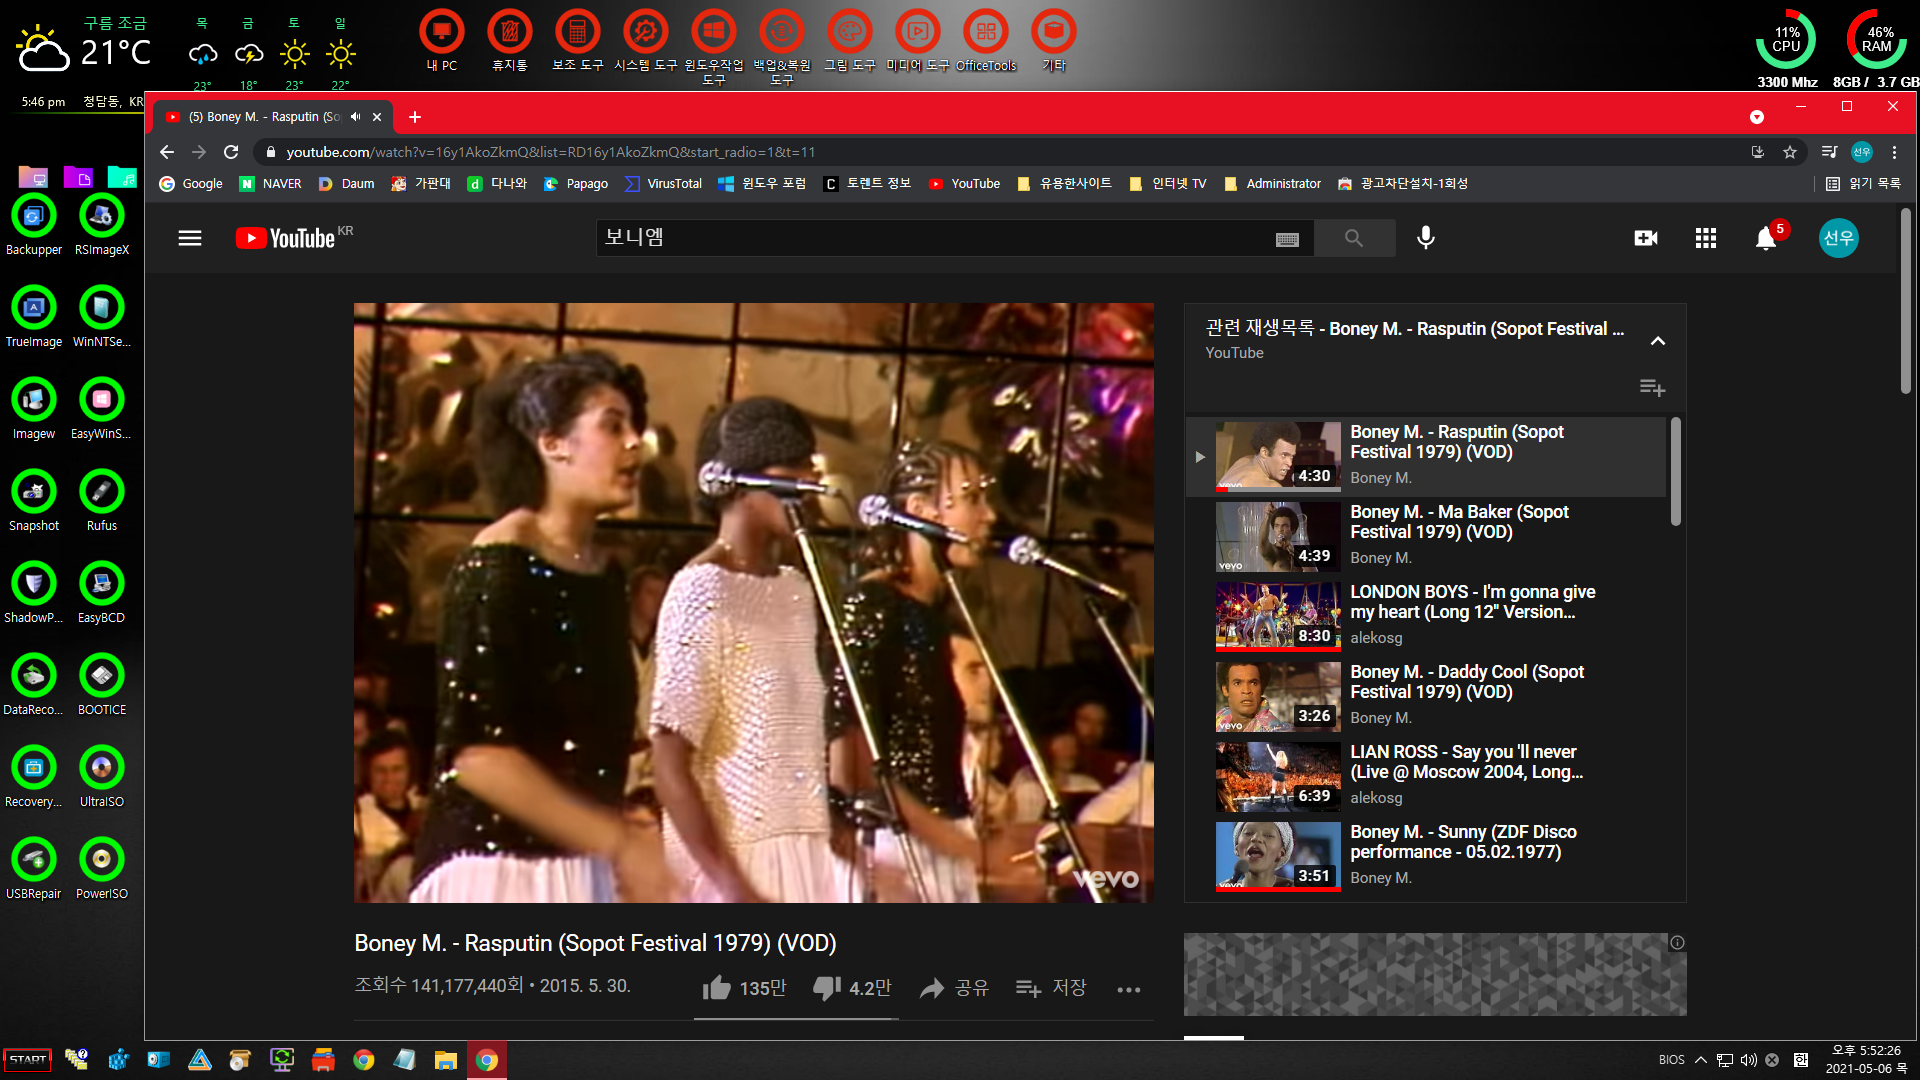1920x1080 pixels.
Task: Open the Google bookmark
Action: coord(191,184)
